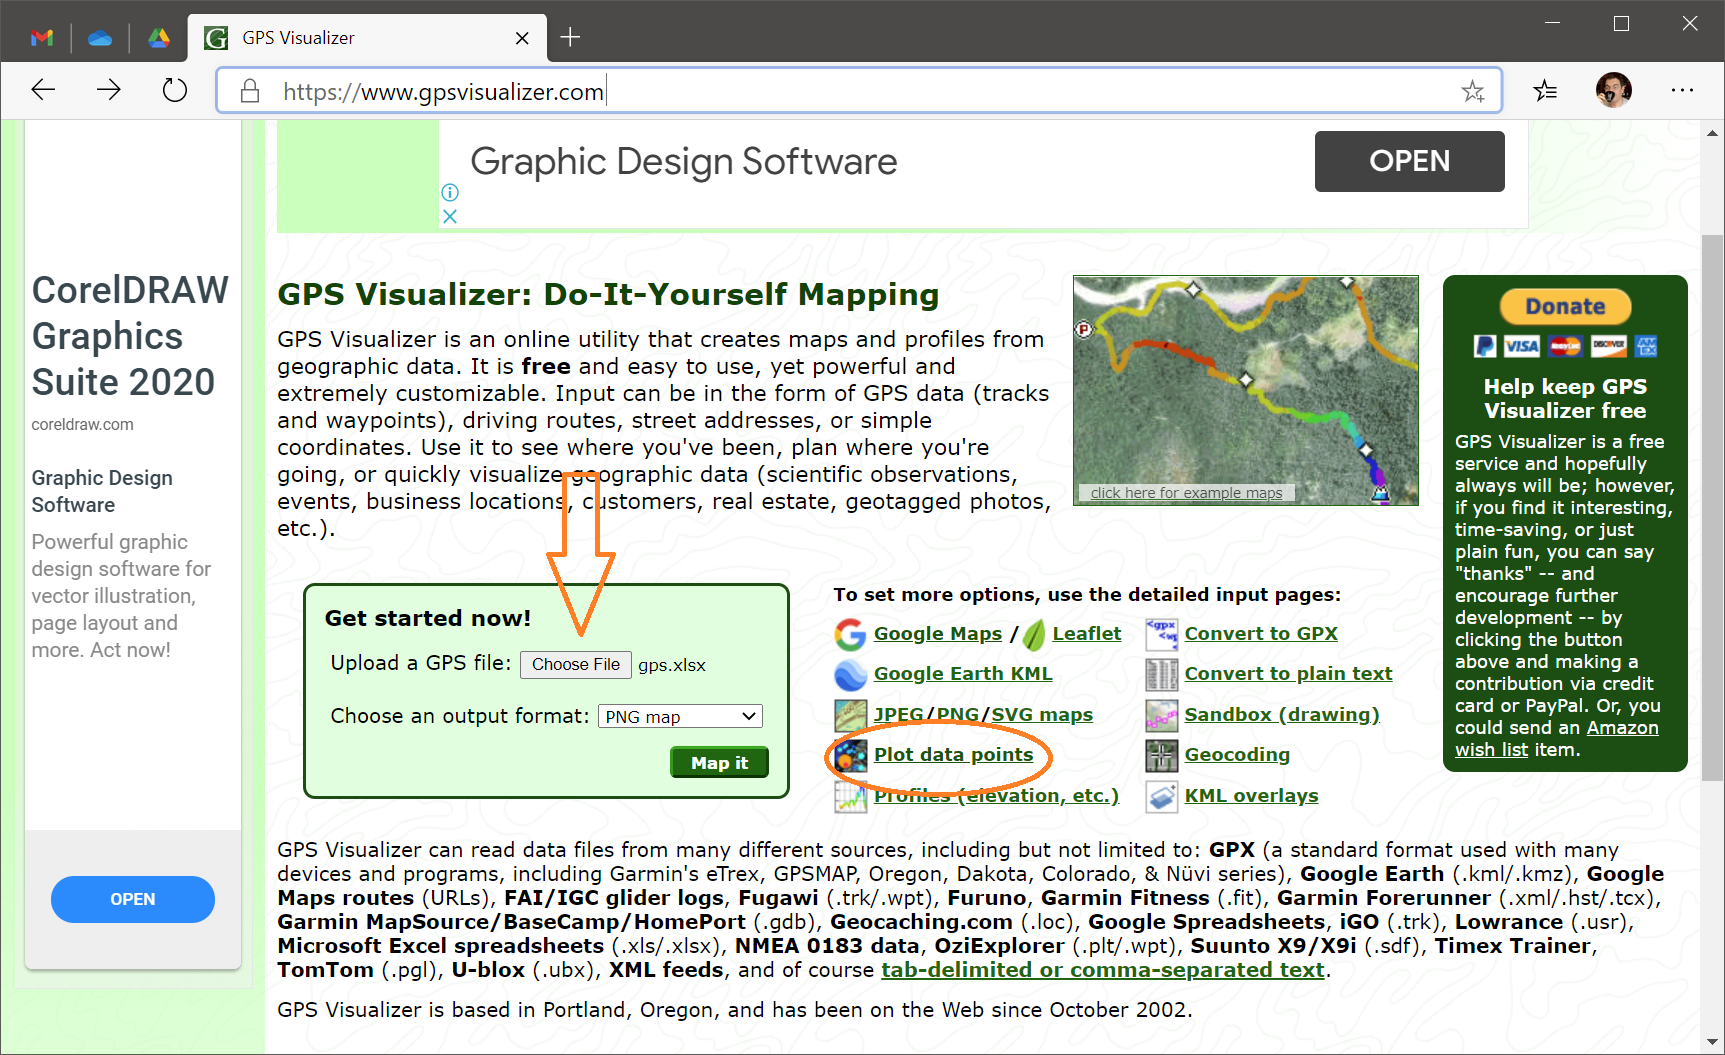Viewport: 1725px width, 1055px height.
Task: Click the Sandbox drawing icon
Action: coord(1161,715)
